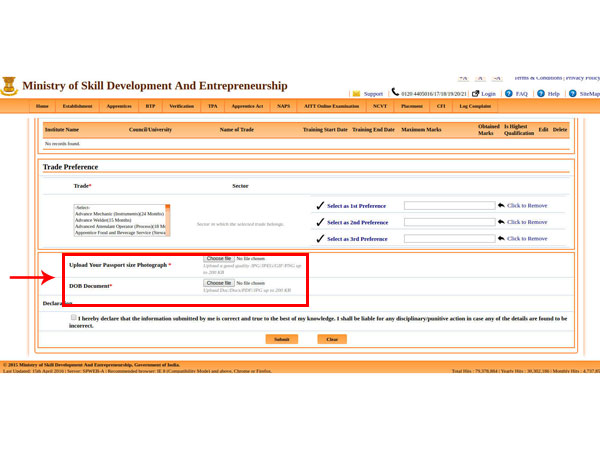Click the 'Training Start Date' column header
This screenshot has height=450, width=600.
(x=325, y=129)
